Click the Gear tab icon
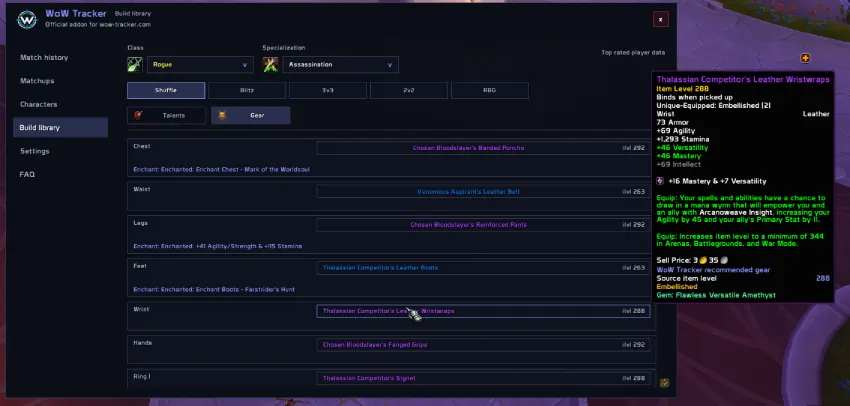The height and width of the screenshot is (406, 850). point(222,115)
